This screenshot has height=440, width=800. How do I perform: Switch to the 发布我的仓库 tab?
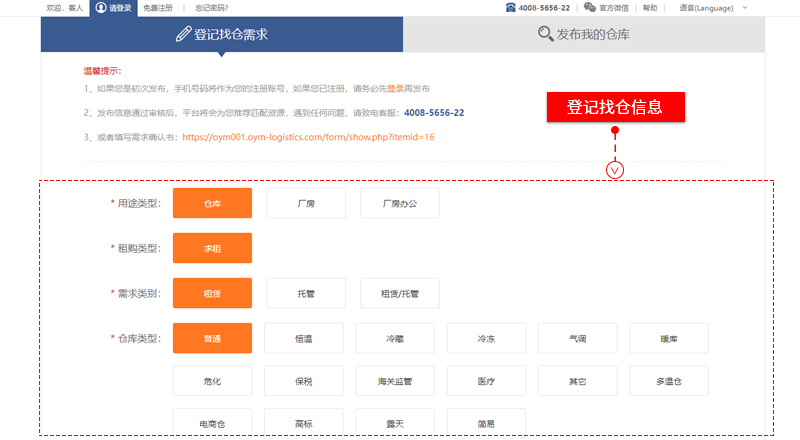click(584, 34)
